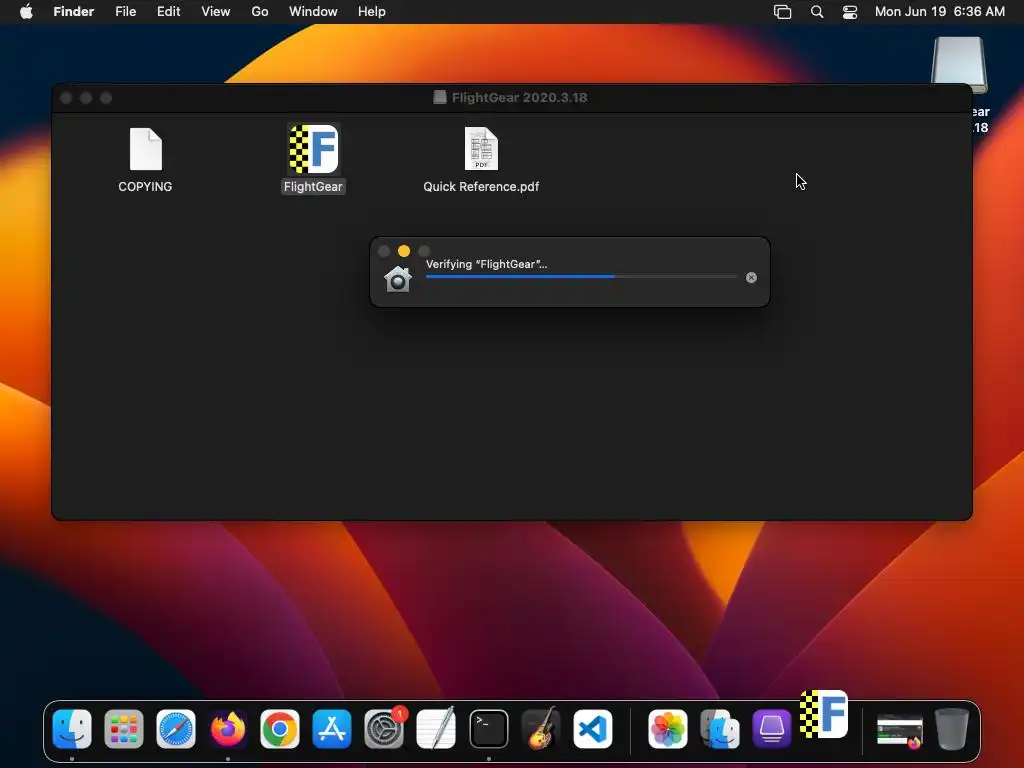Launch Firefox from the Dock

point(228,729)
